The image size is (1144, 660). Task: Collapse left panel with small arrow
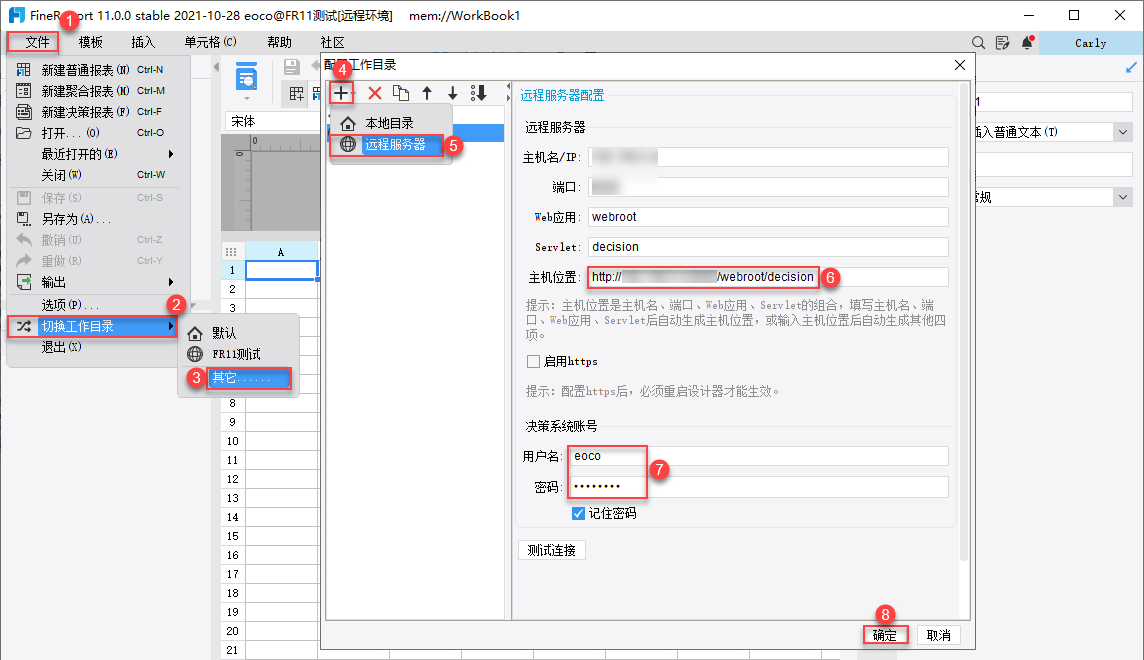tap(216, 67)
